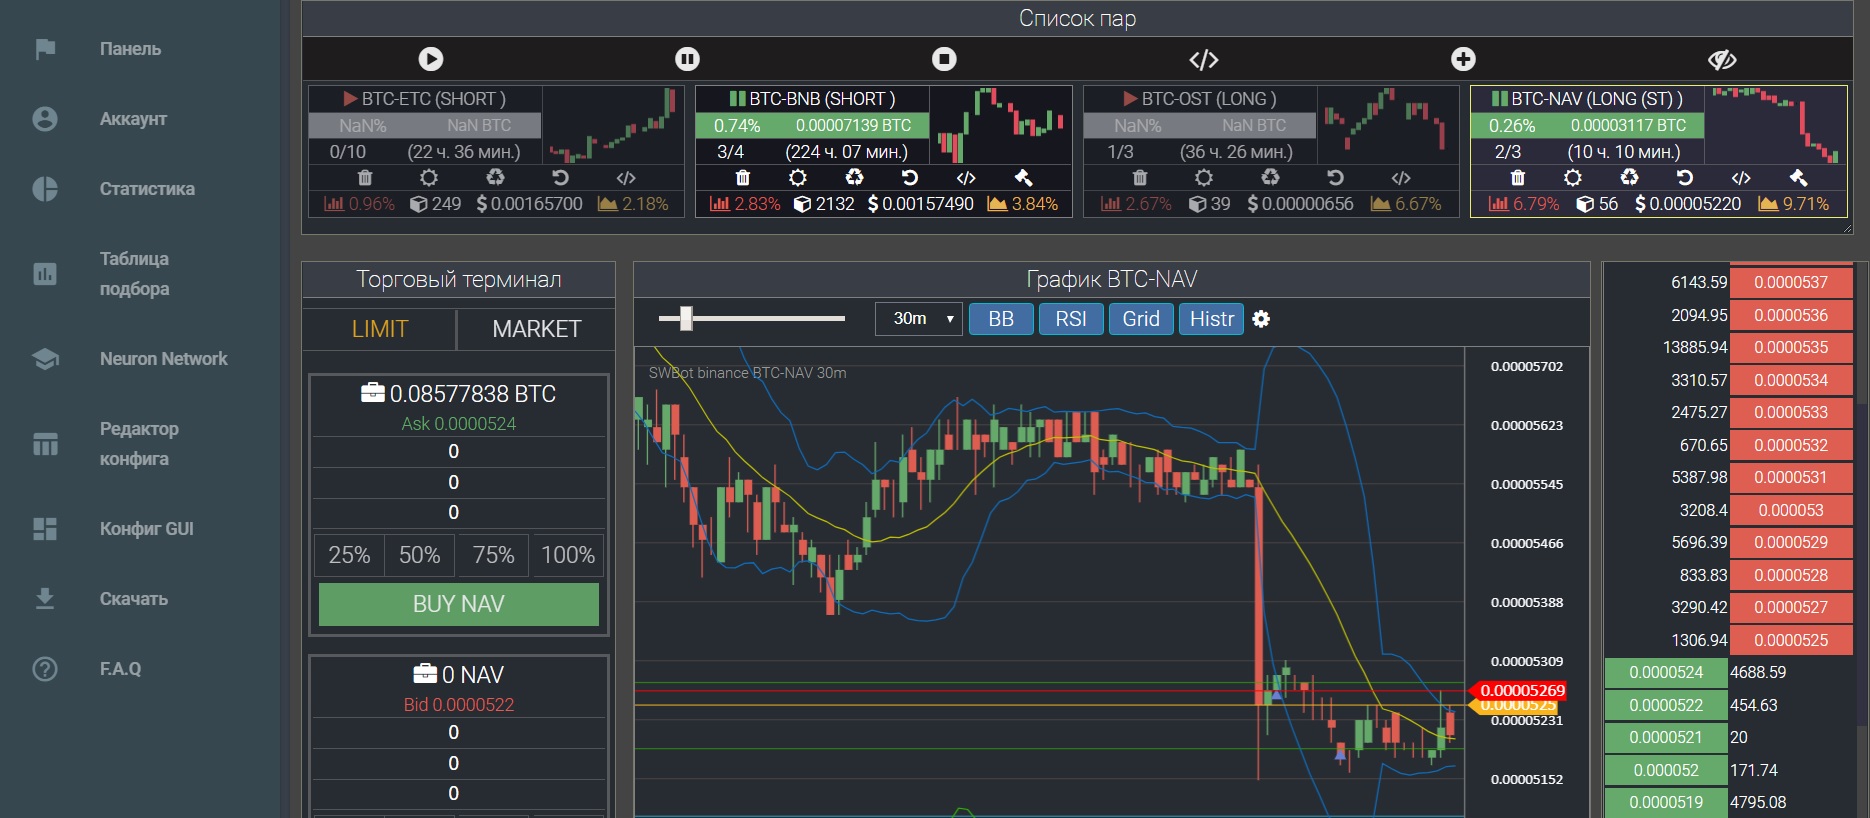1870x818 pixels.
Task: Delete the BTC-OST pair with trash icon
Action: click(x=1139, y=178)
